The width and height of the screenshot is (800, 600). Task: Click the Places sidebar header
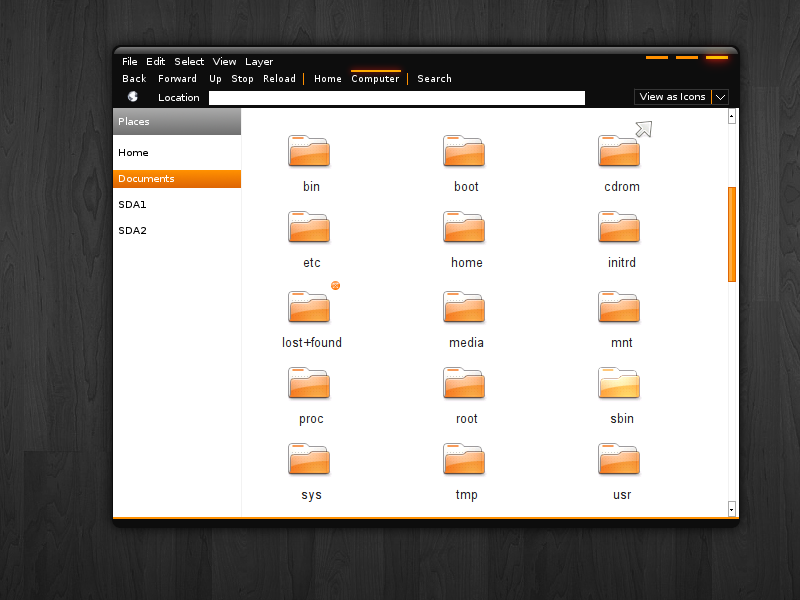[x=177, y=121]
